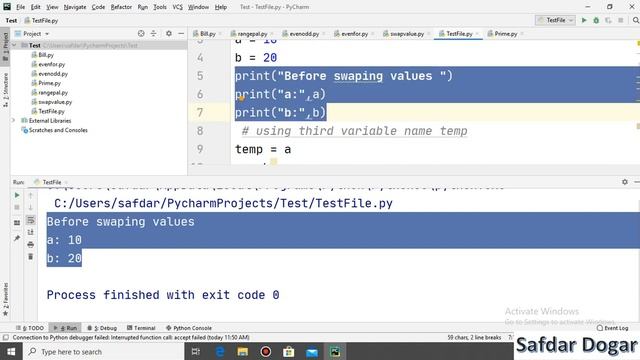Rerun TestFile in Run panel
The image size is (640, 360).
coord(17,196)
